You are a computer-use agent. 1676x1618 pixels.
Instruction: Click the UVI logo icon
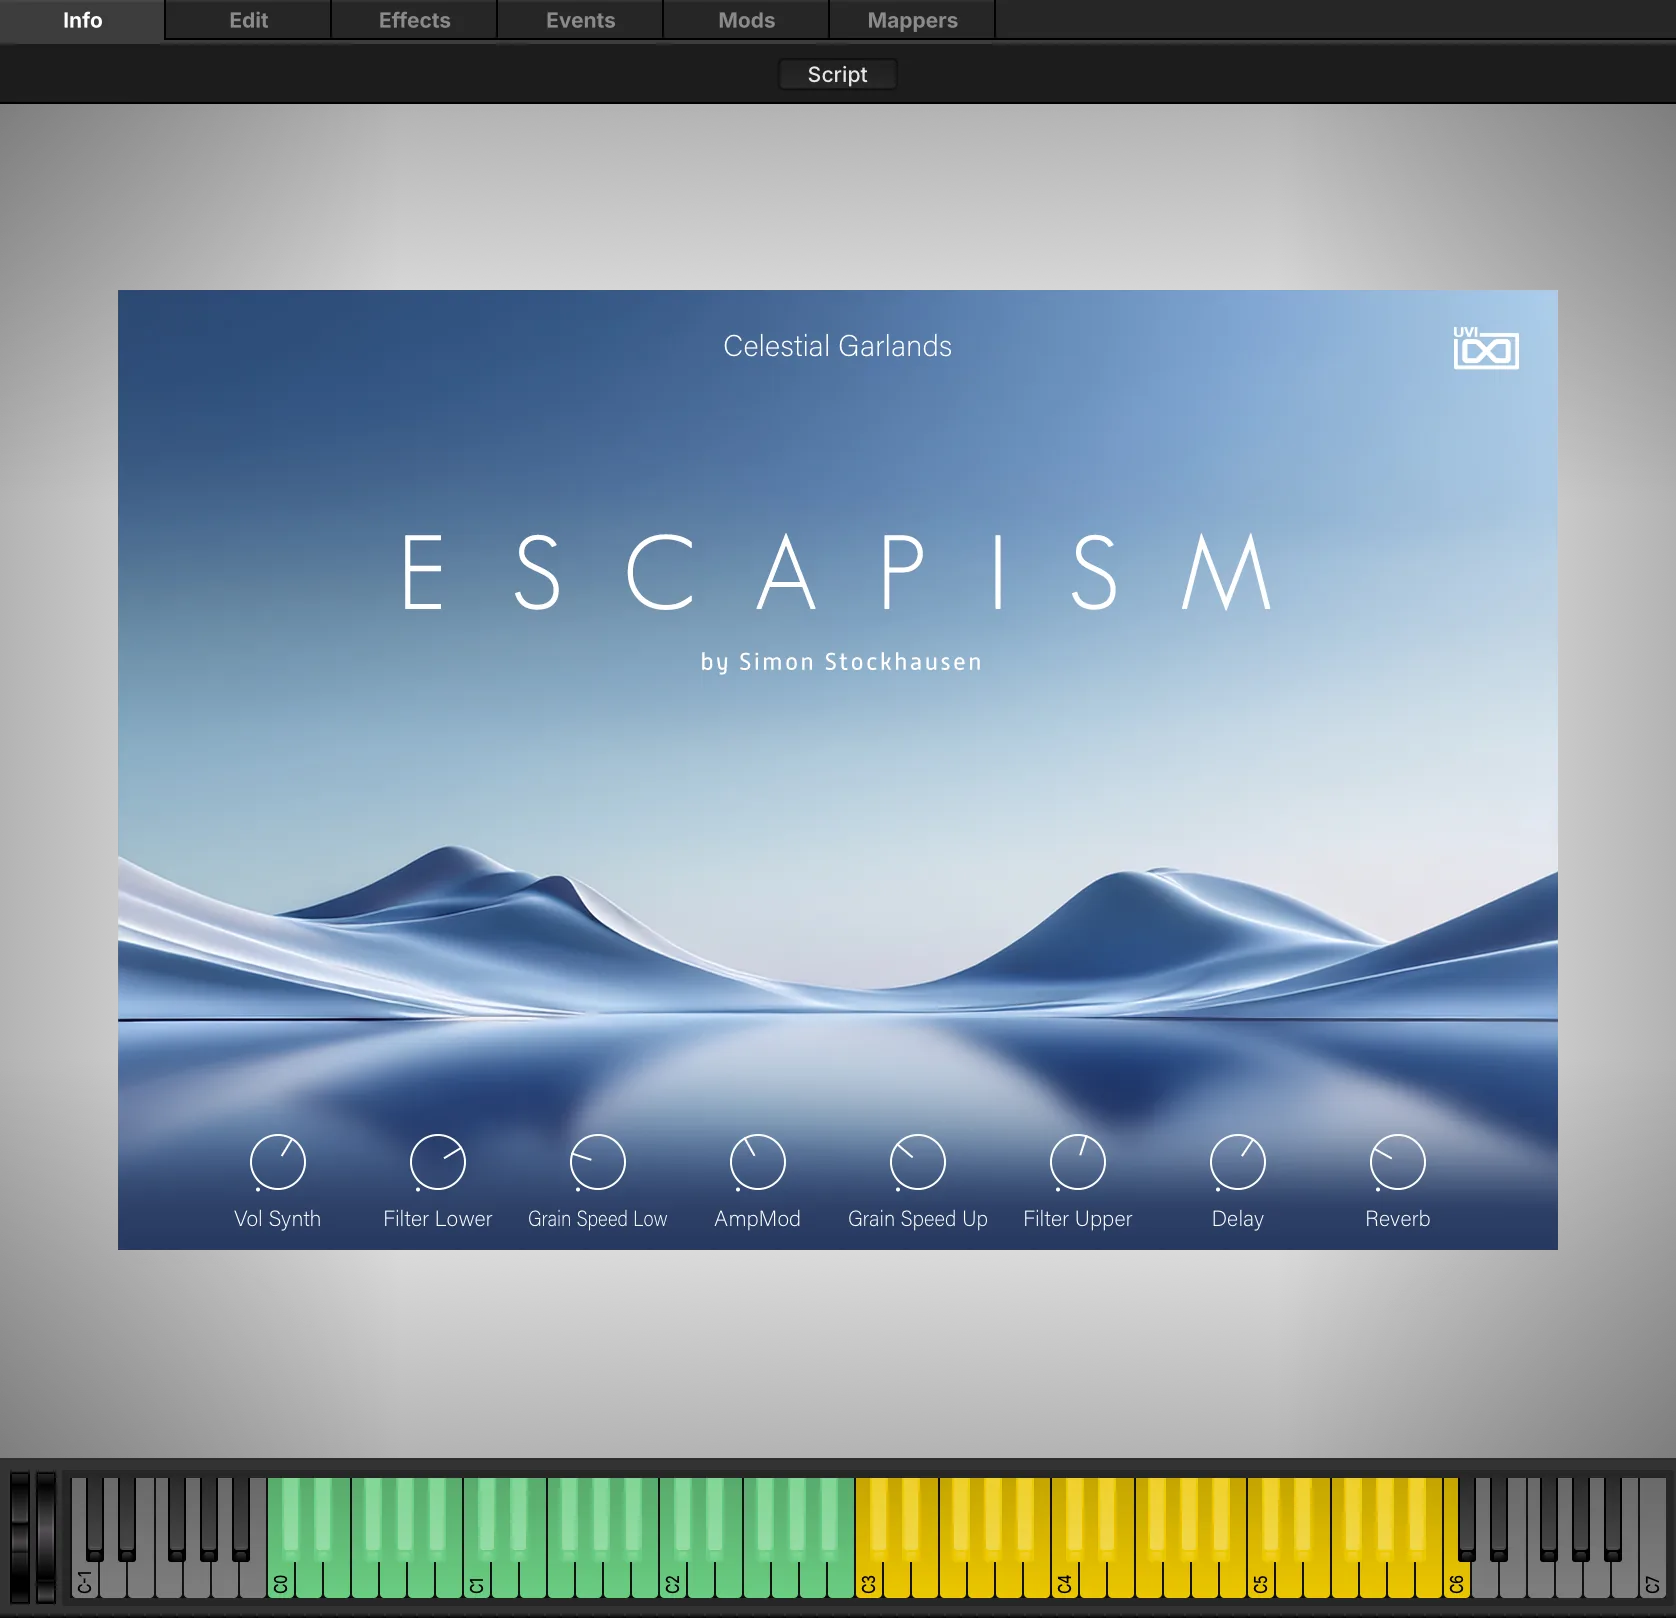[1486, 348]
